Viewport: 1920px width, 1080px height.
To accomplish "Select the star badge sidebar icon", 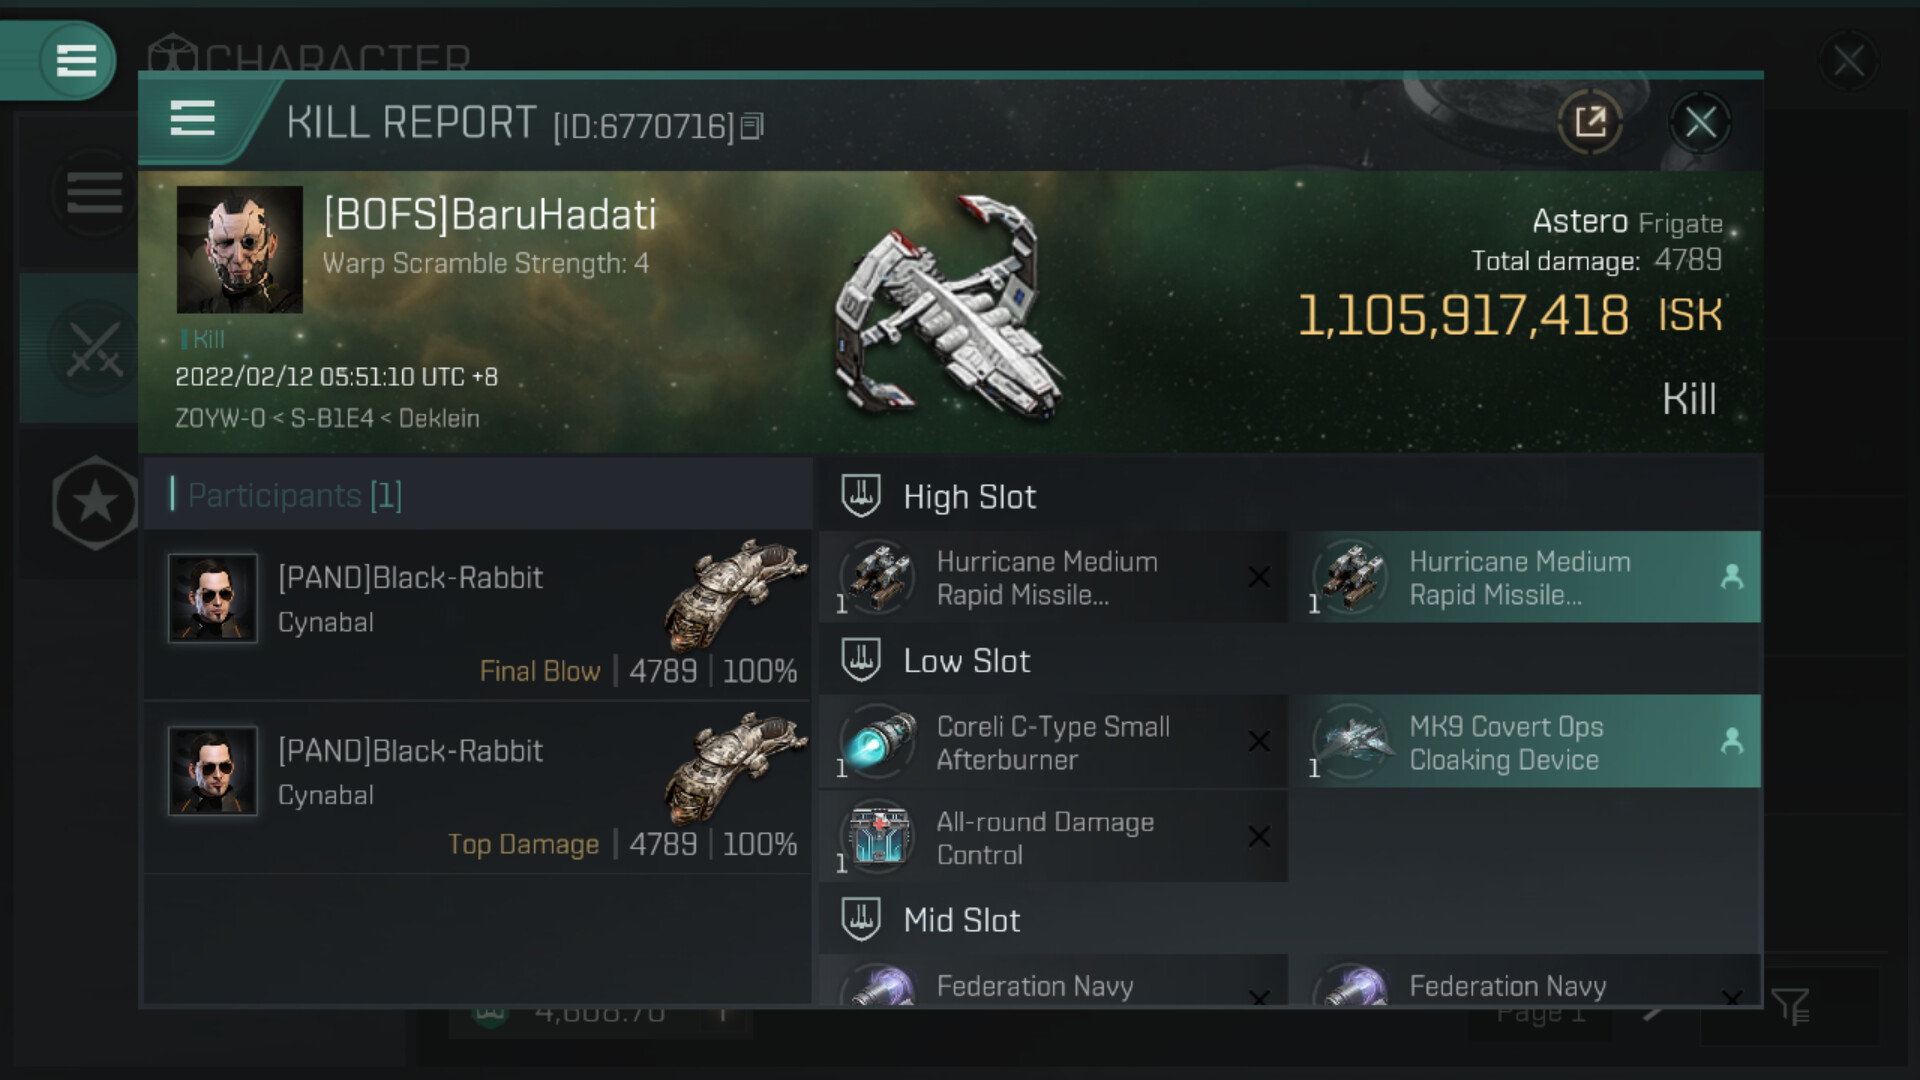I will click(x=95, y=502).
